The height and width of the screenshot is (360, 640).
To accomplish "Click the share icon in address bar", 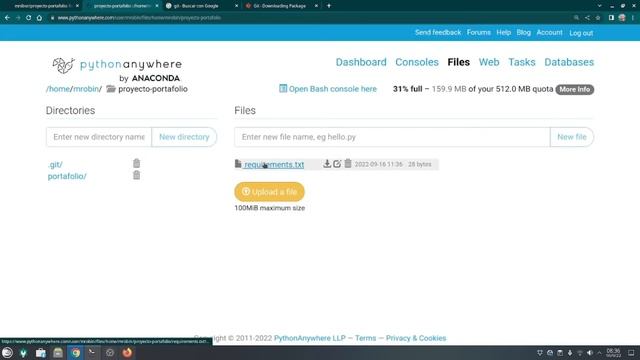I will [x=587, y=18].
